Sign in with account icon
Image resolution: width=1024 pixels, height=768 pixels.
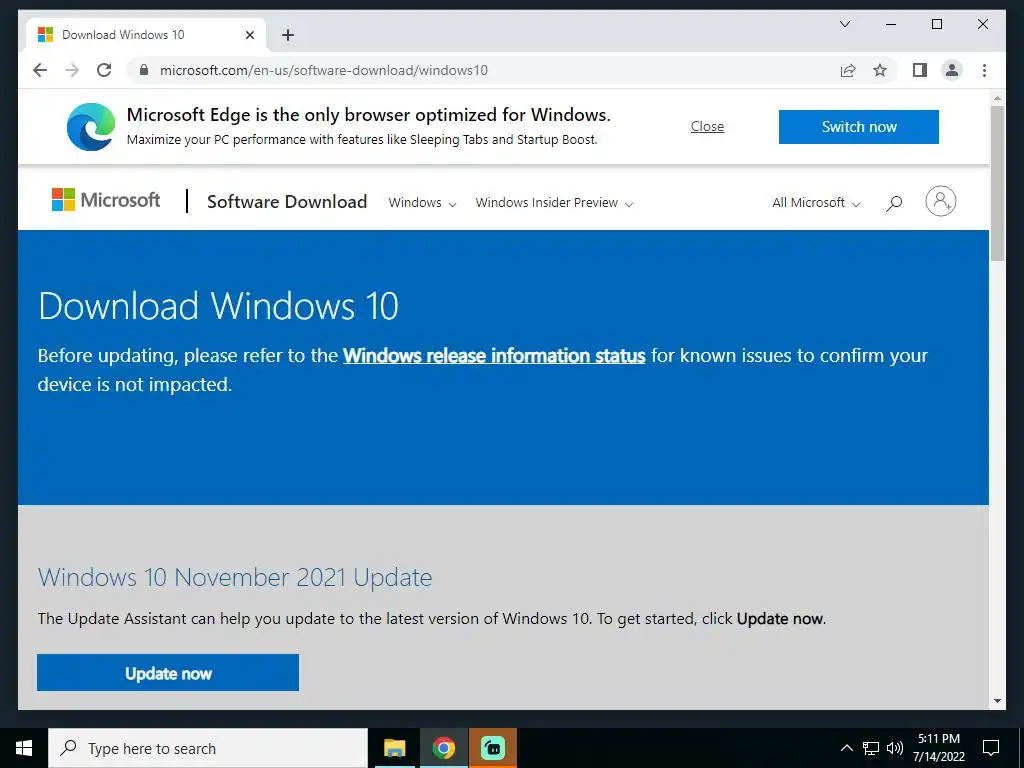coord(940,201)
